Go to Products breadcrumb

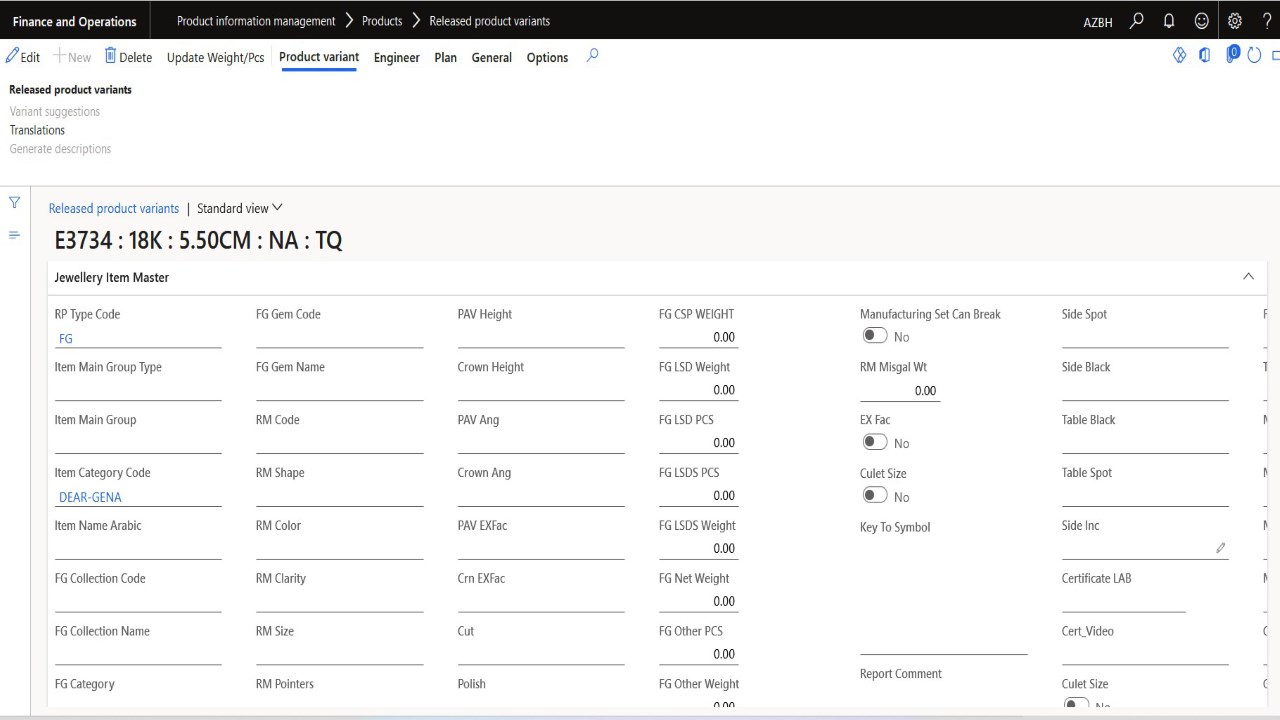[382, 21]
